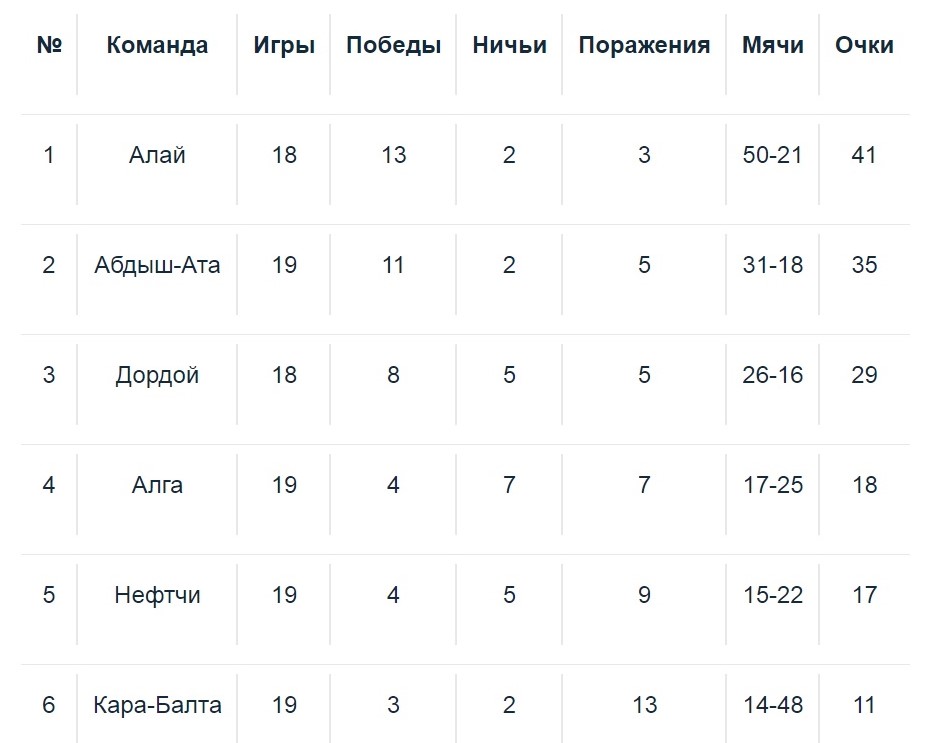
Task: Click team name Кара-Балта
Action: 157,705
